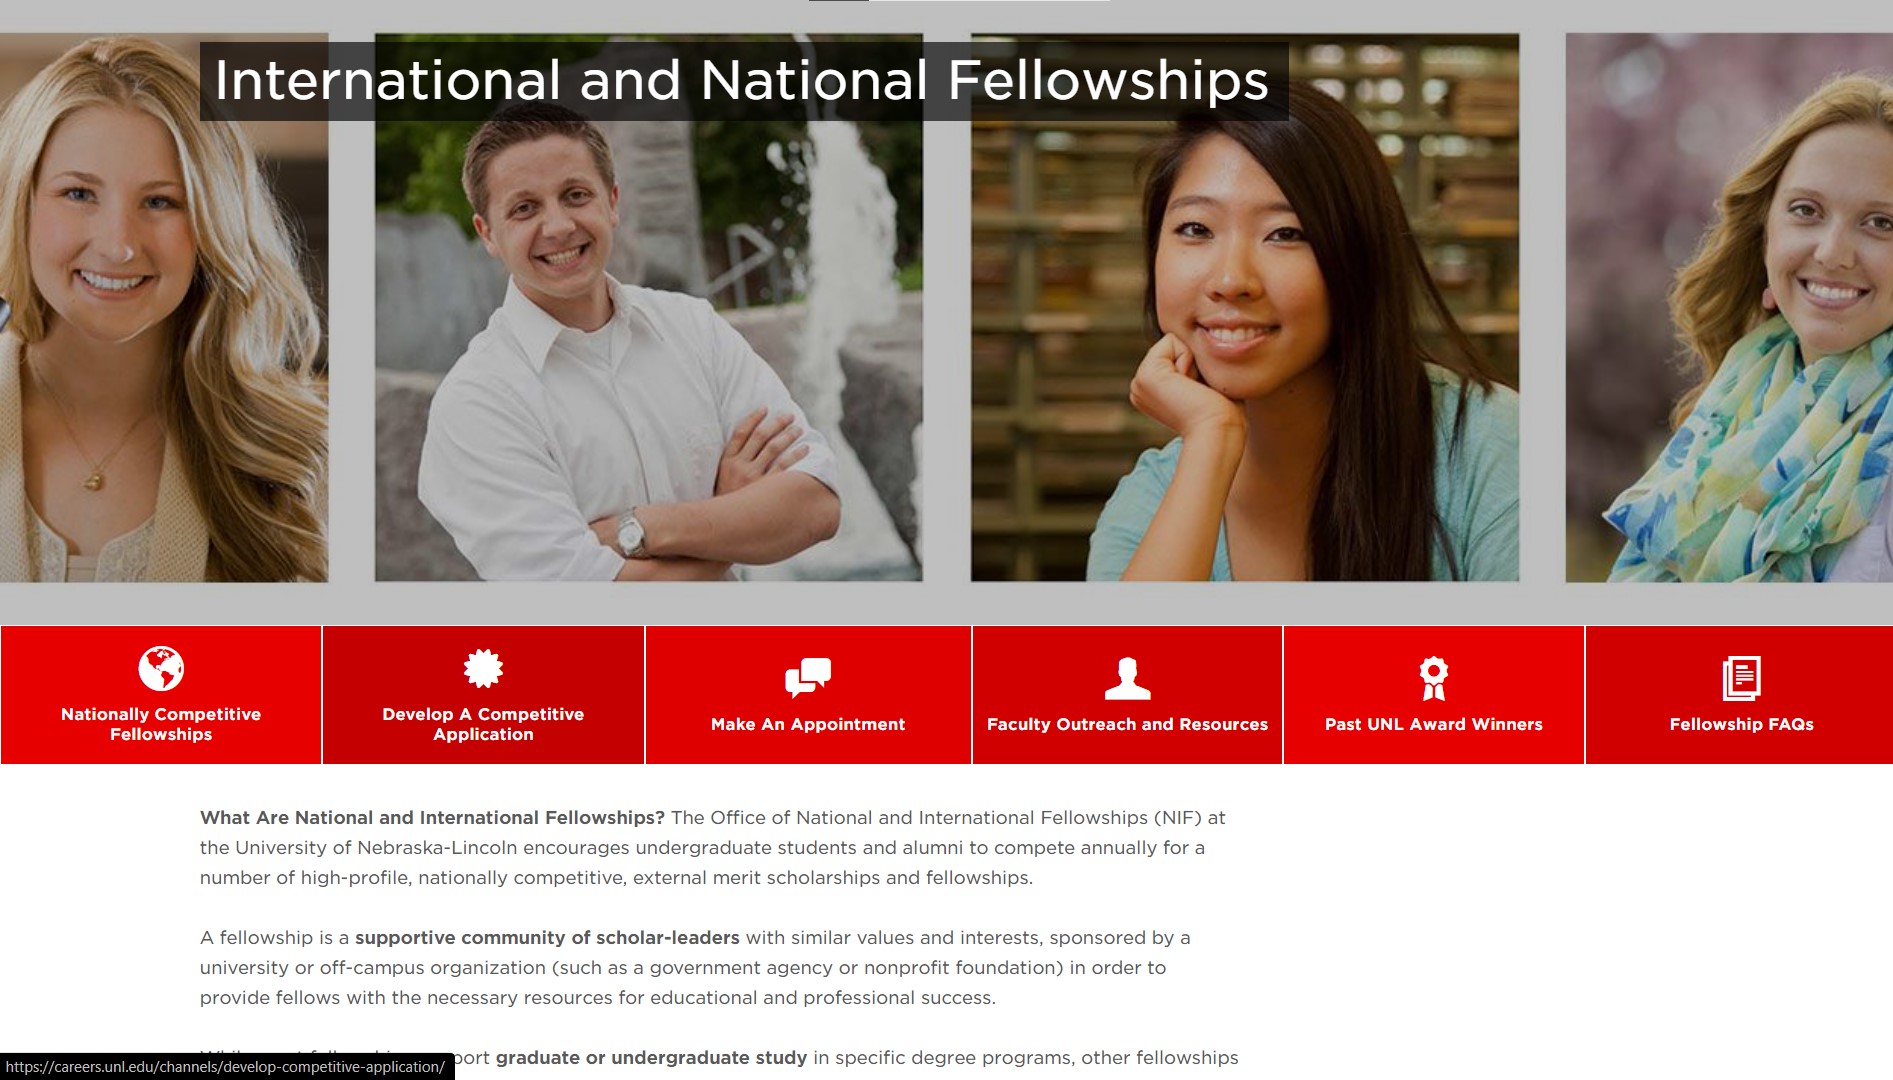Open Fellowship FAQs text link
Screen dimensions: 1893x1080
1741,724
